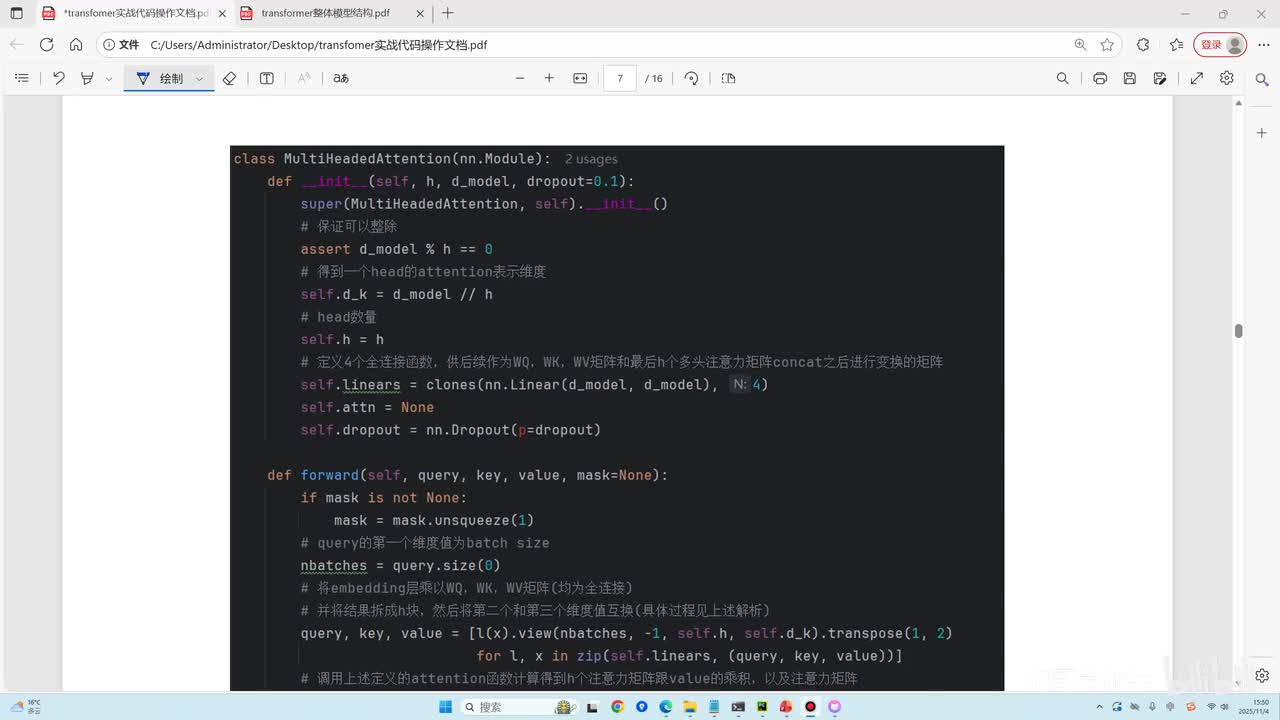
Task: Fit the PDF page to width
Action: pos(580,78)
